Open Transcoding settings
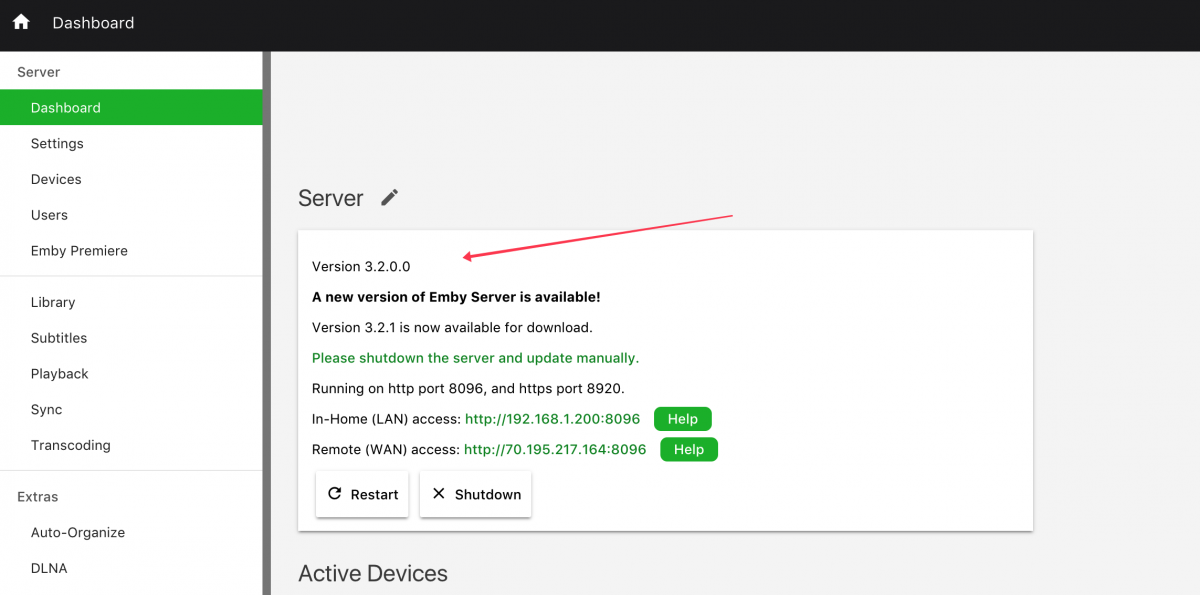 click(x=71, y=445)
